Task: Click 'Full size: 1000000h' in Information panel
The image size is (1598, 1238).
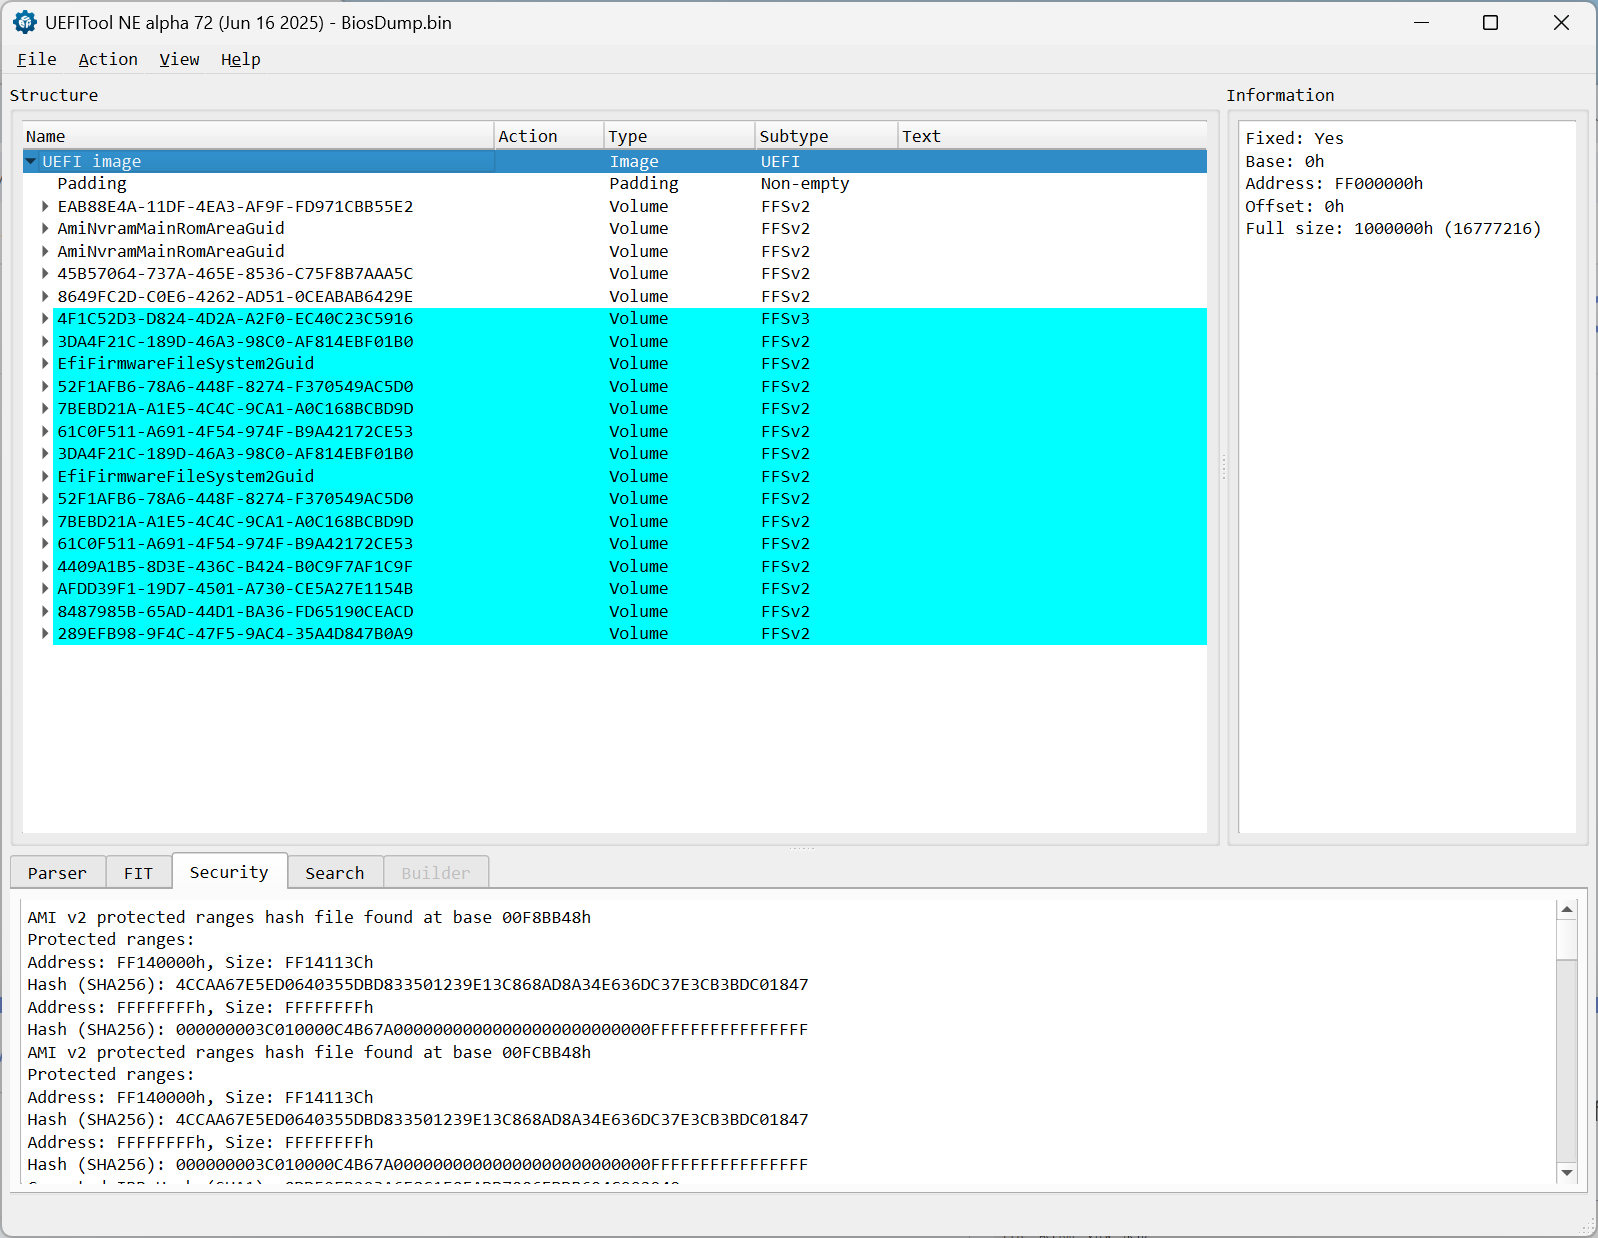Action: pos(1393,228)
